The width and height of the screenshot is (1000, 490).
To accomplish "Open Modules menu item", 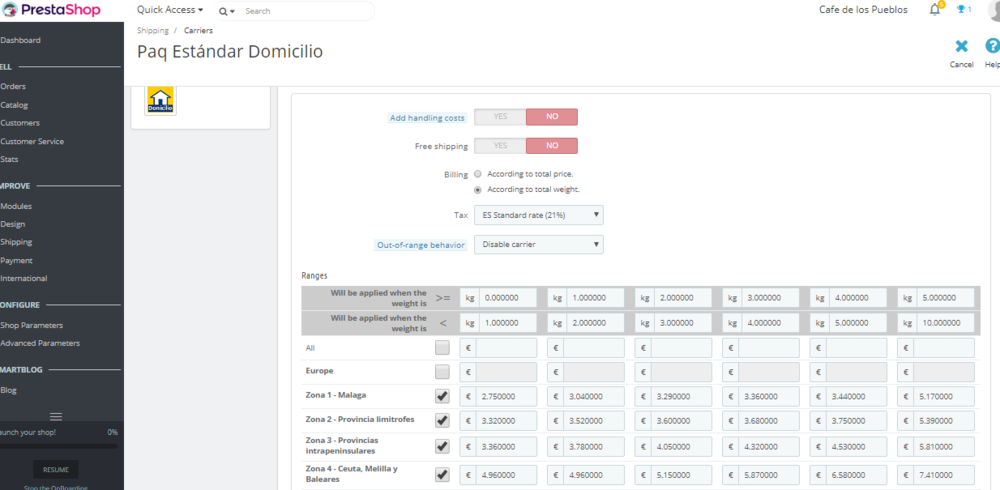I will (16, 206).
